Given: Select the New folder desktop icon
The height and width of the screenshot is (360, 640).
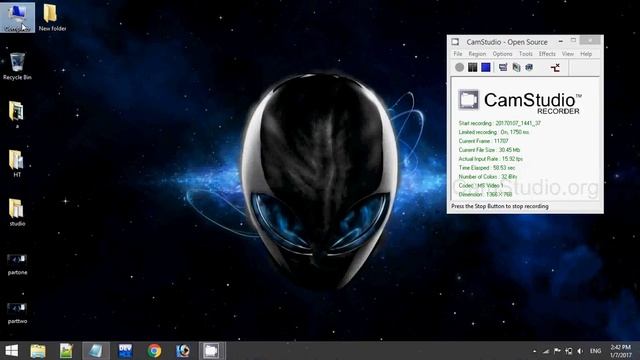Looking at the screenshot, I should click(52, 18).
